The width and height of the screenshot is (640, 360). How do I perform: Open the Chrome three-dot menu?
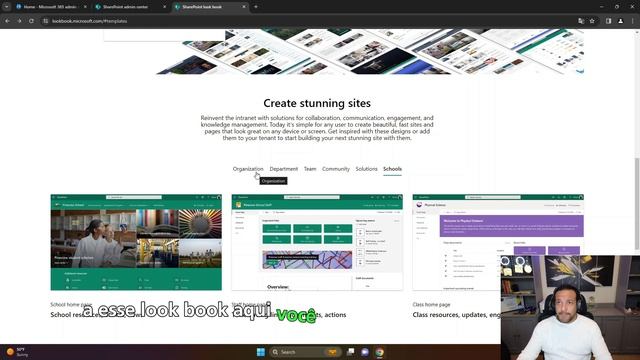click(633, 21)
